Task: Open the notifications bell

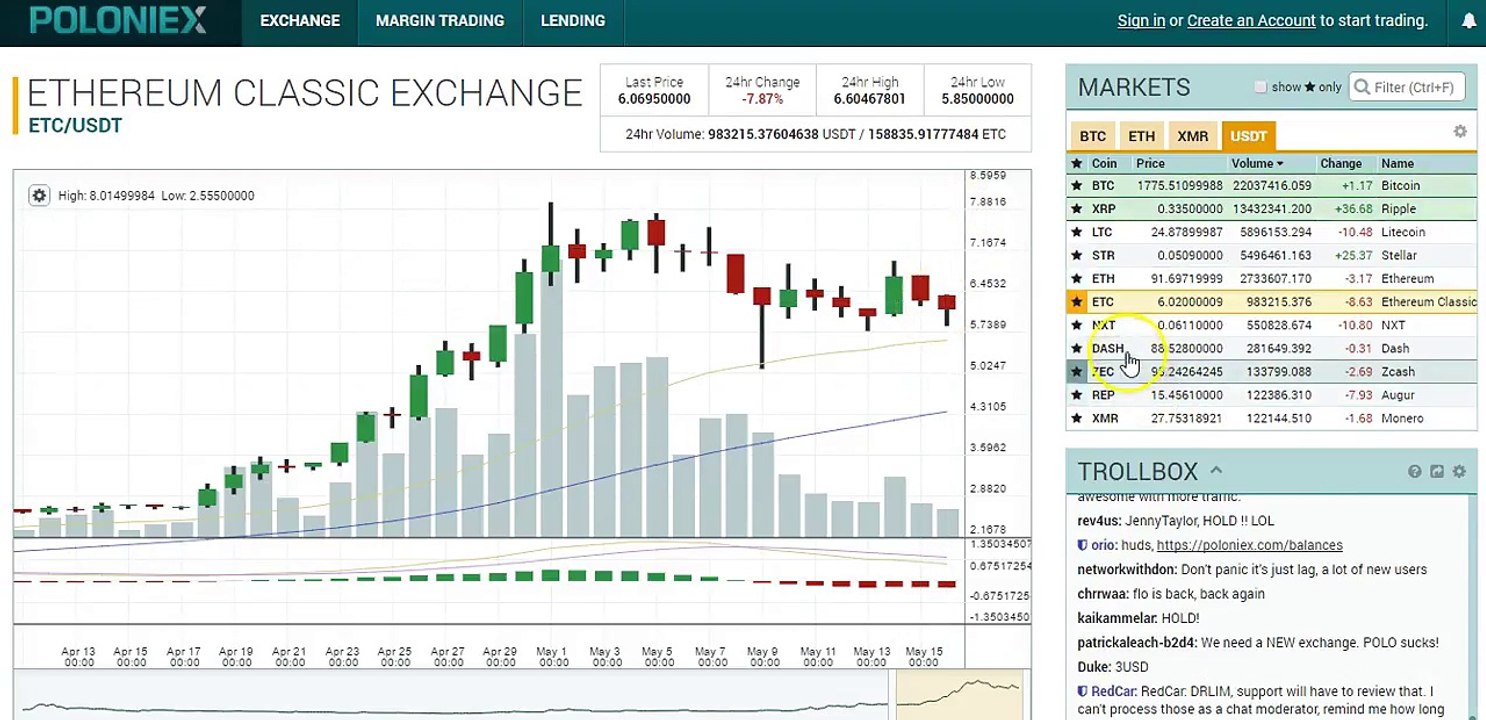Action: tap(1469, 21)
